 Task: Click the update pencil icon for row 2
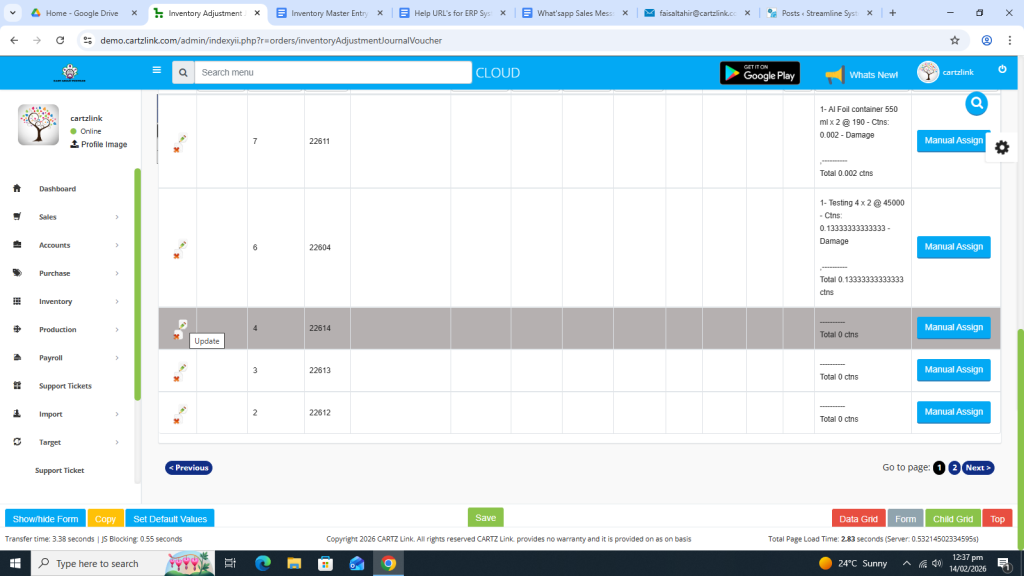[182, 409]
